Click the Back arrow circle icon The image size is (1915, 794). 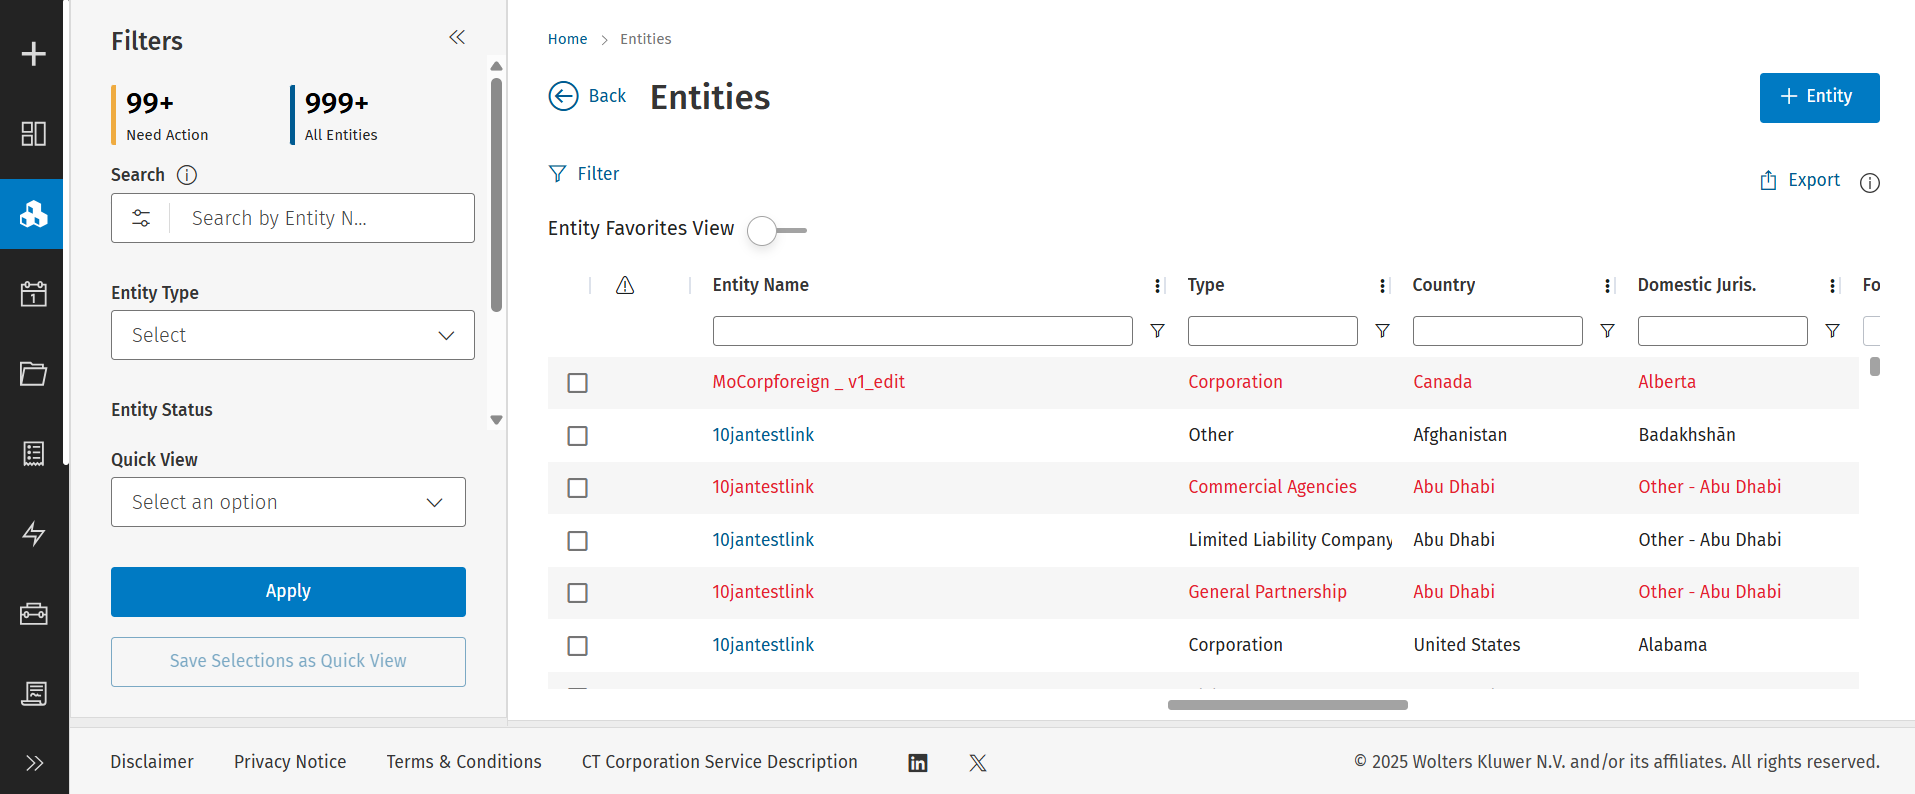564,96
